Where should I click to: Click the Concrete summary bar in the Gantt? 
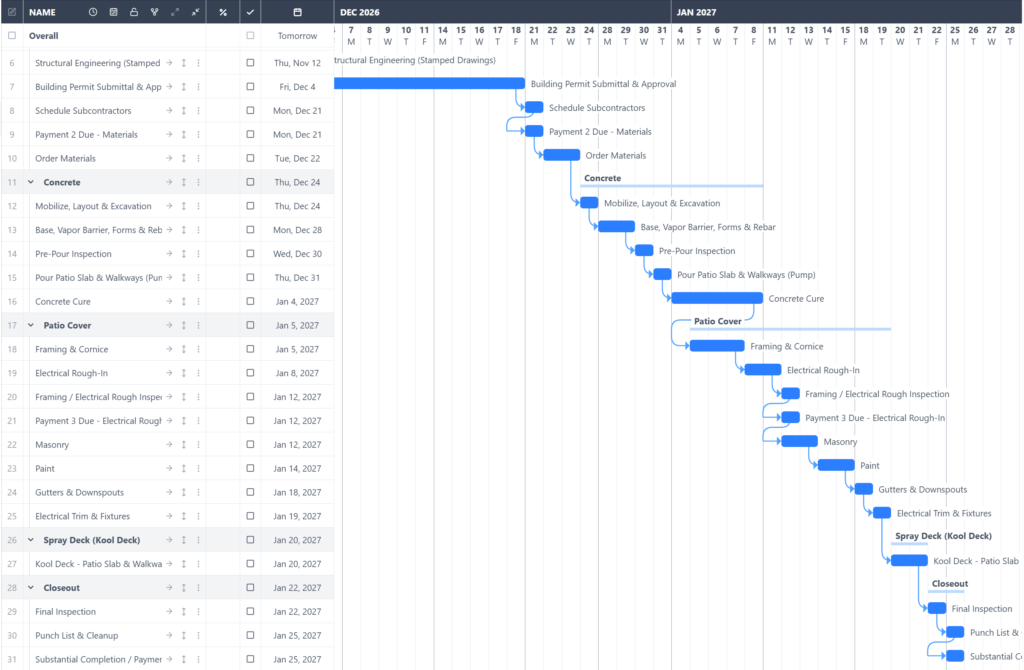click(x=671, y=186)
